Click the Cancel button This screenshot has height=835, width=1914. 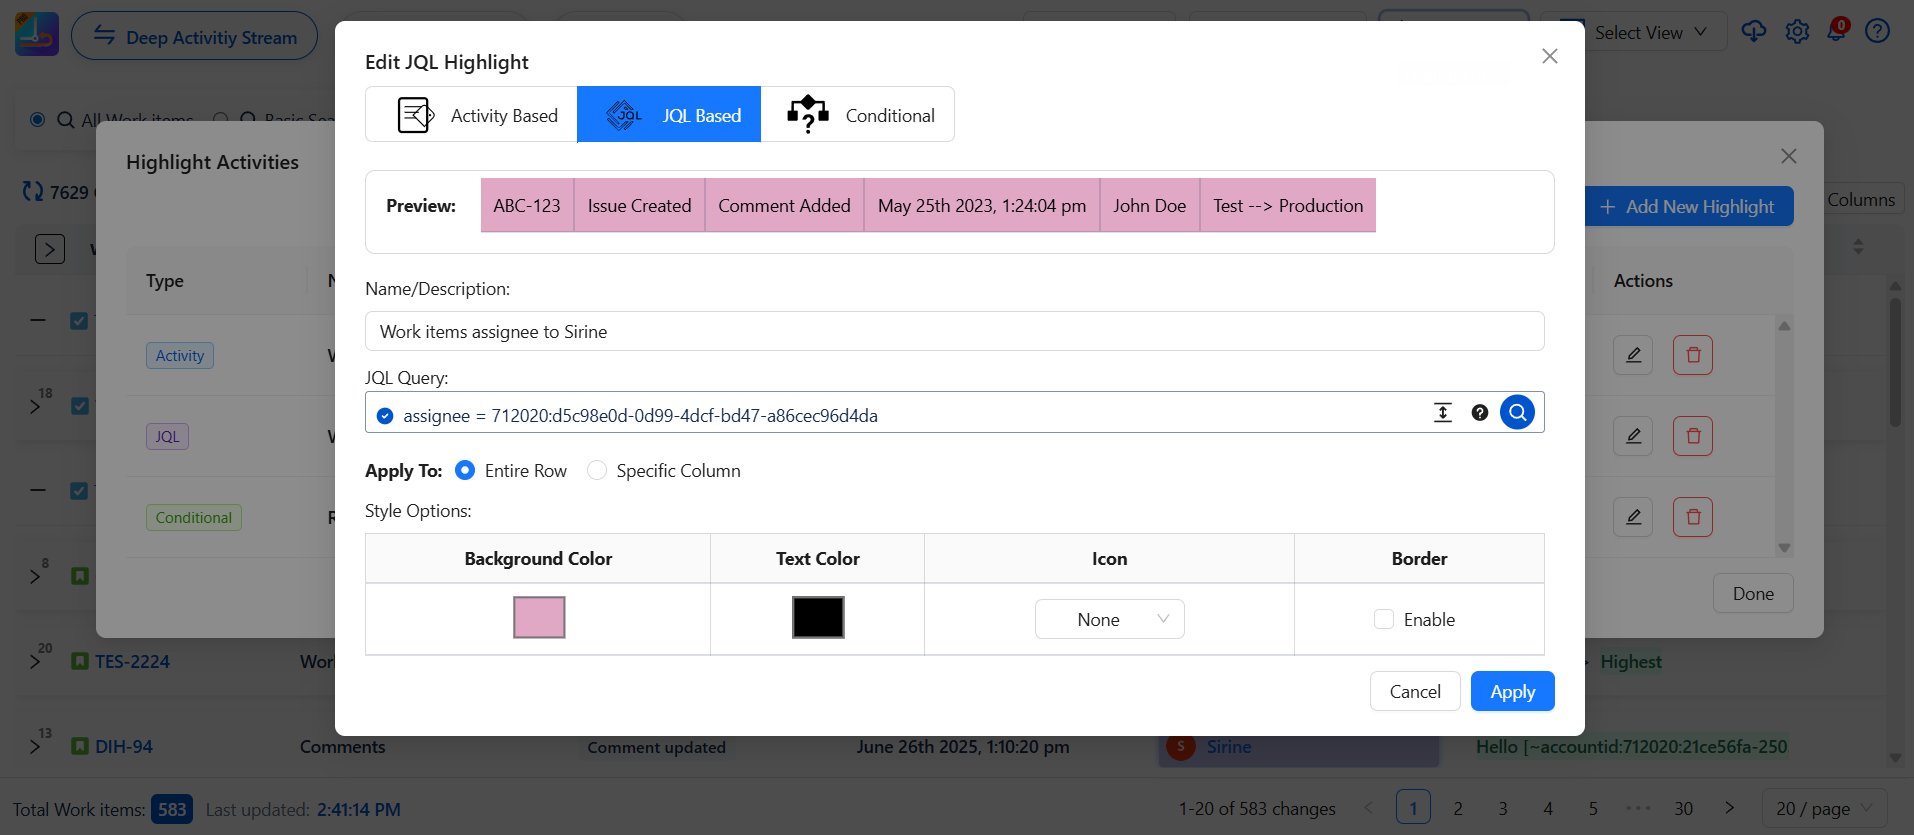[x=1414, y=691]
